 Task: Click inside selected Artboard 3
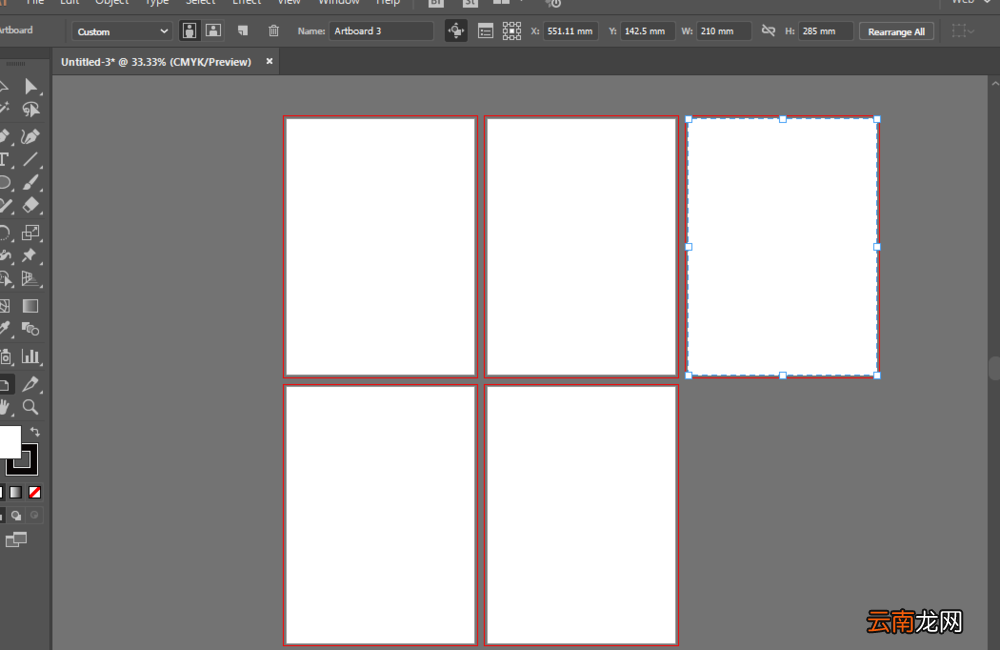pos(783,247)
